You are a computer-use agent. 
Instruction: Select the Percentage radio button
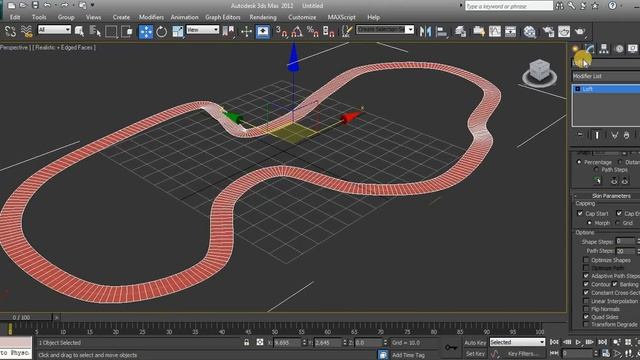pyautogui.click(x=579, y=162)
